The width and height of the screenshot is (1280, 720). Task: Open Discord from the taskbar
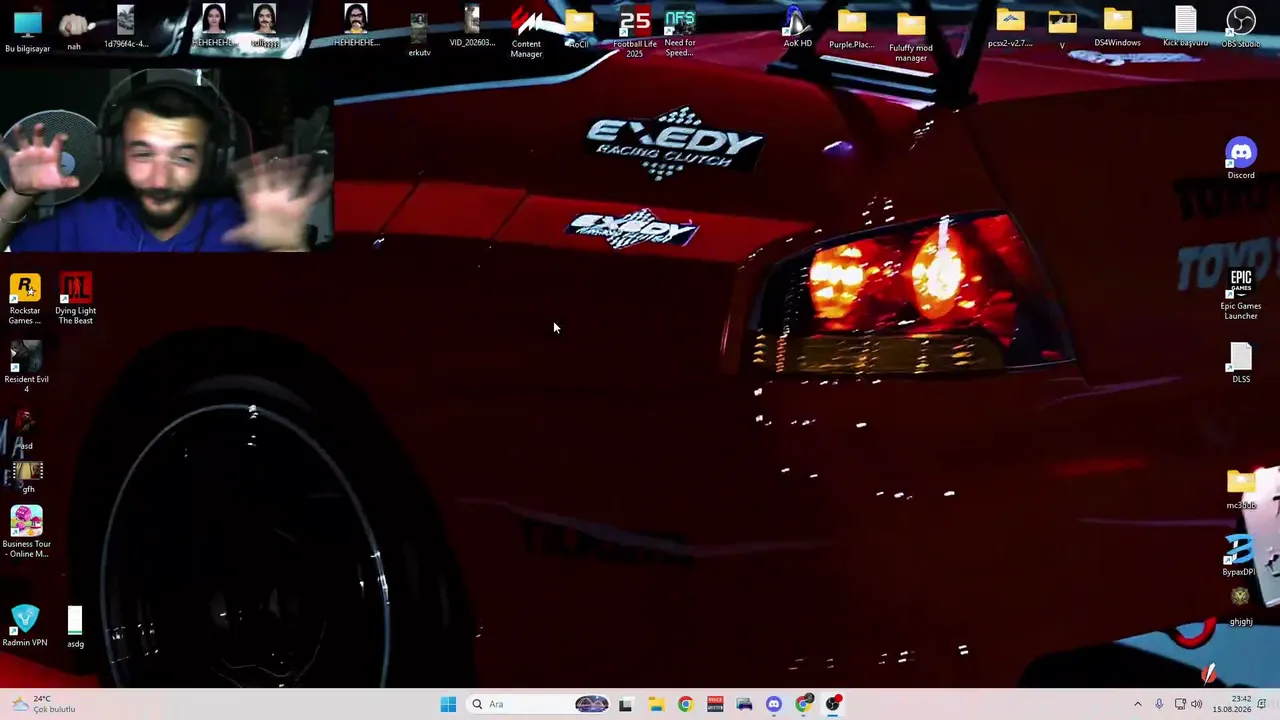tap(774, 704)
